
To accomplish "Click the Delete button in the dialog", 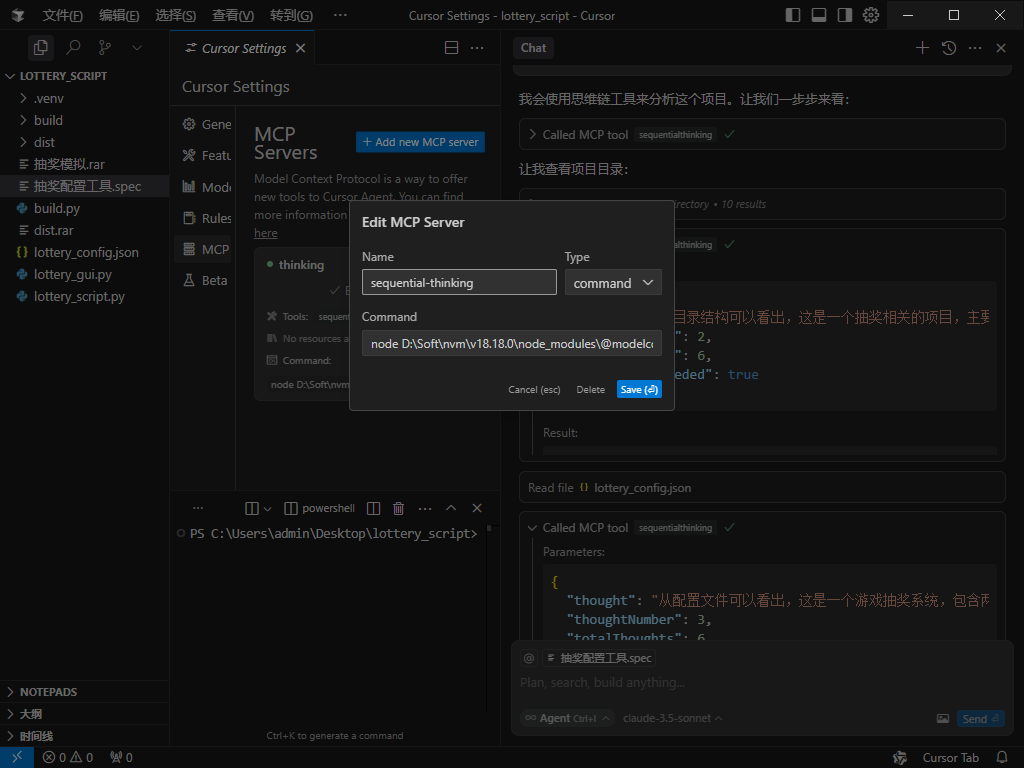I will click(x=590, y=389).
